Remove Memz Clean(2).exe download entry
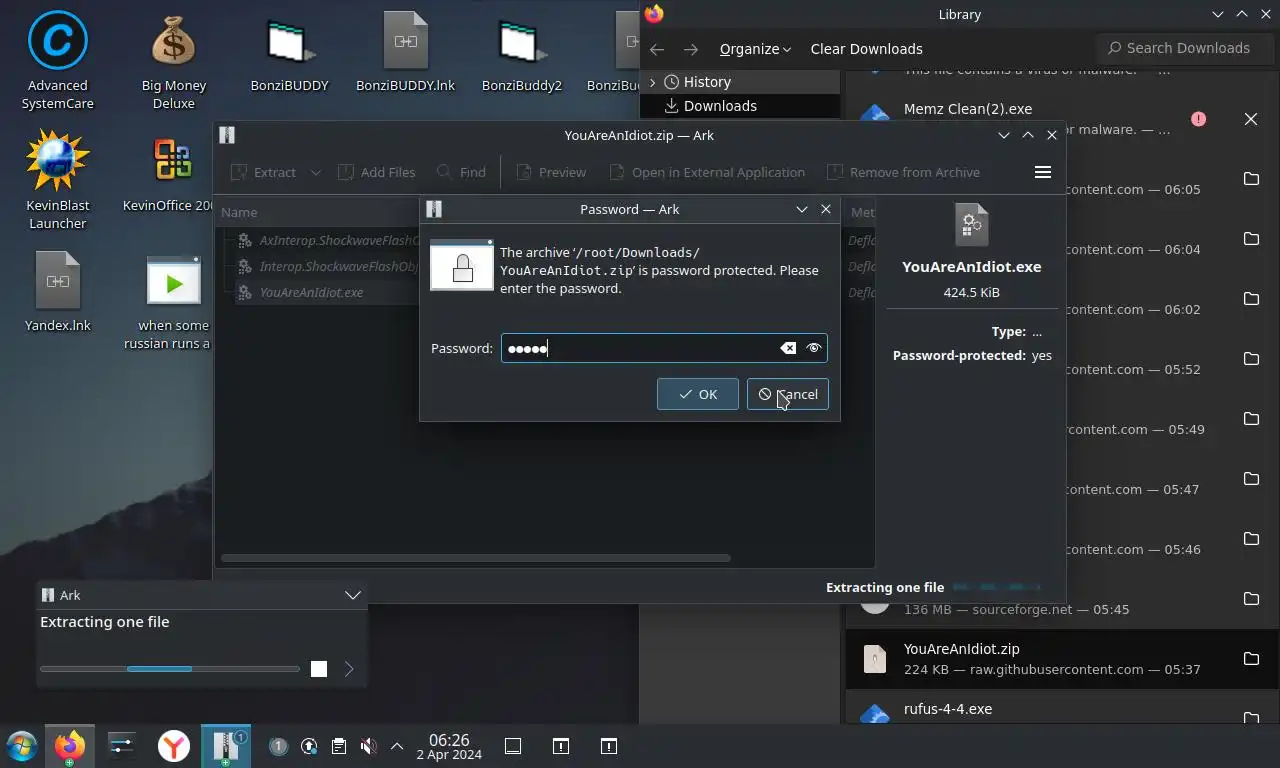 [1251, 119]
